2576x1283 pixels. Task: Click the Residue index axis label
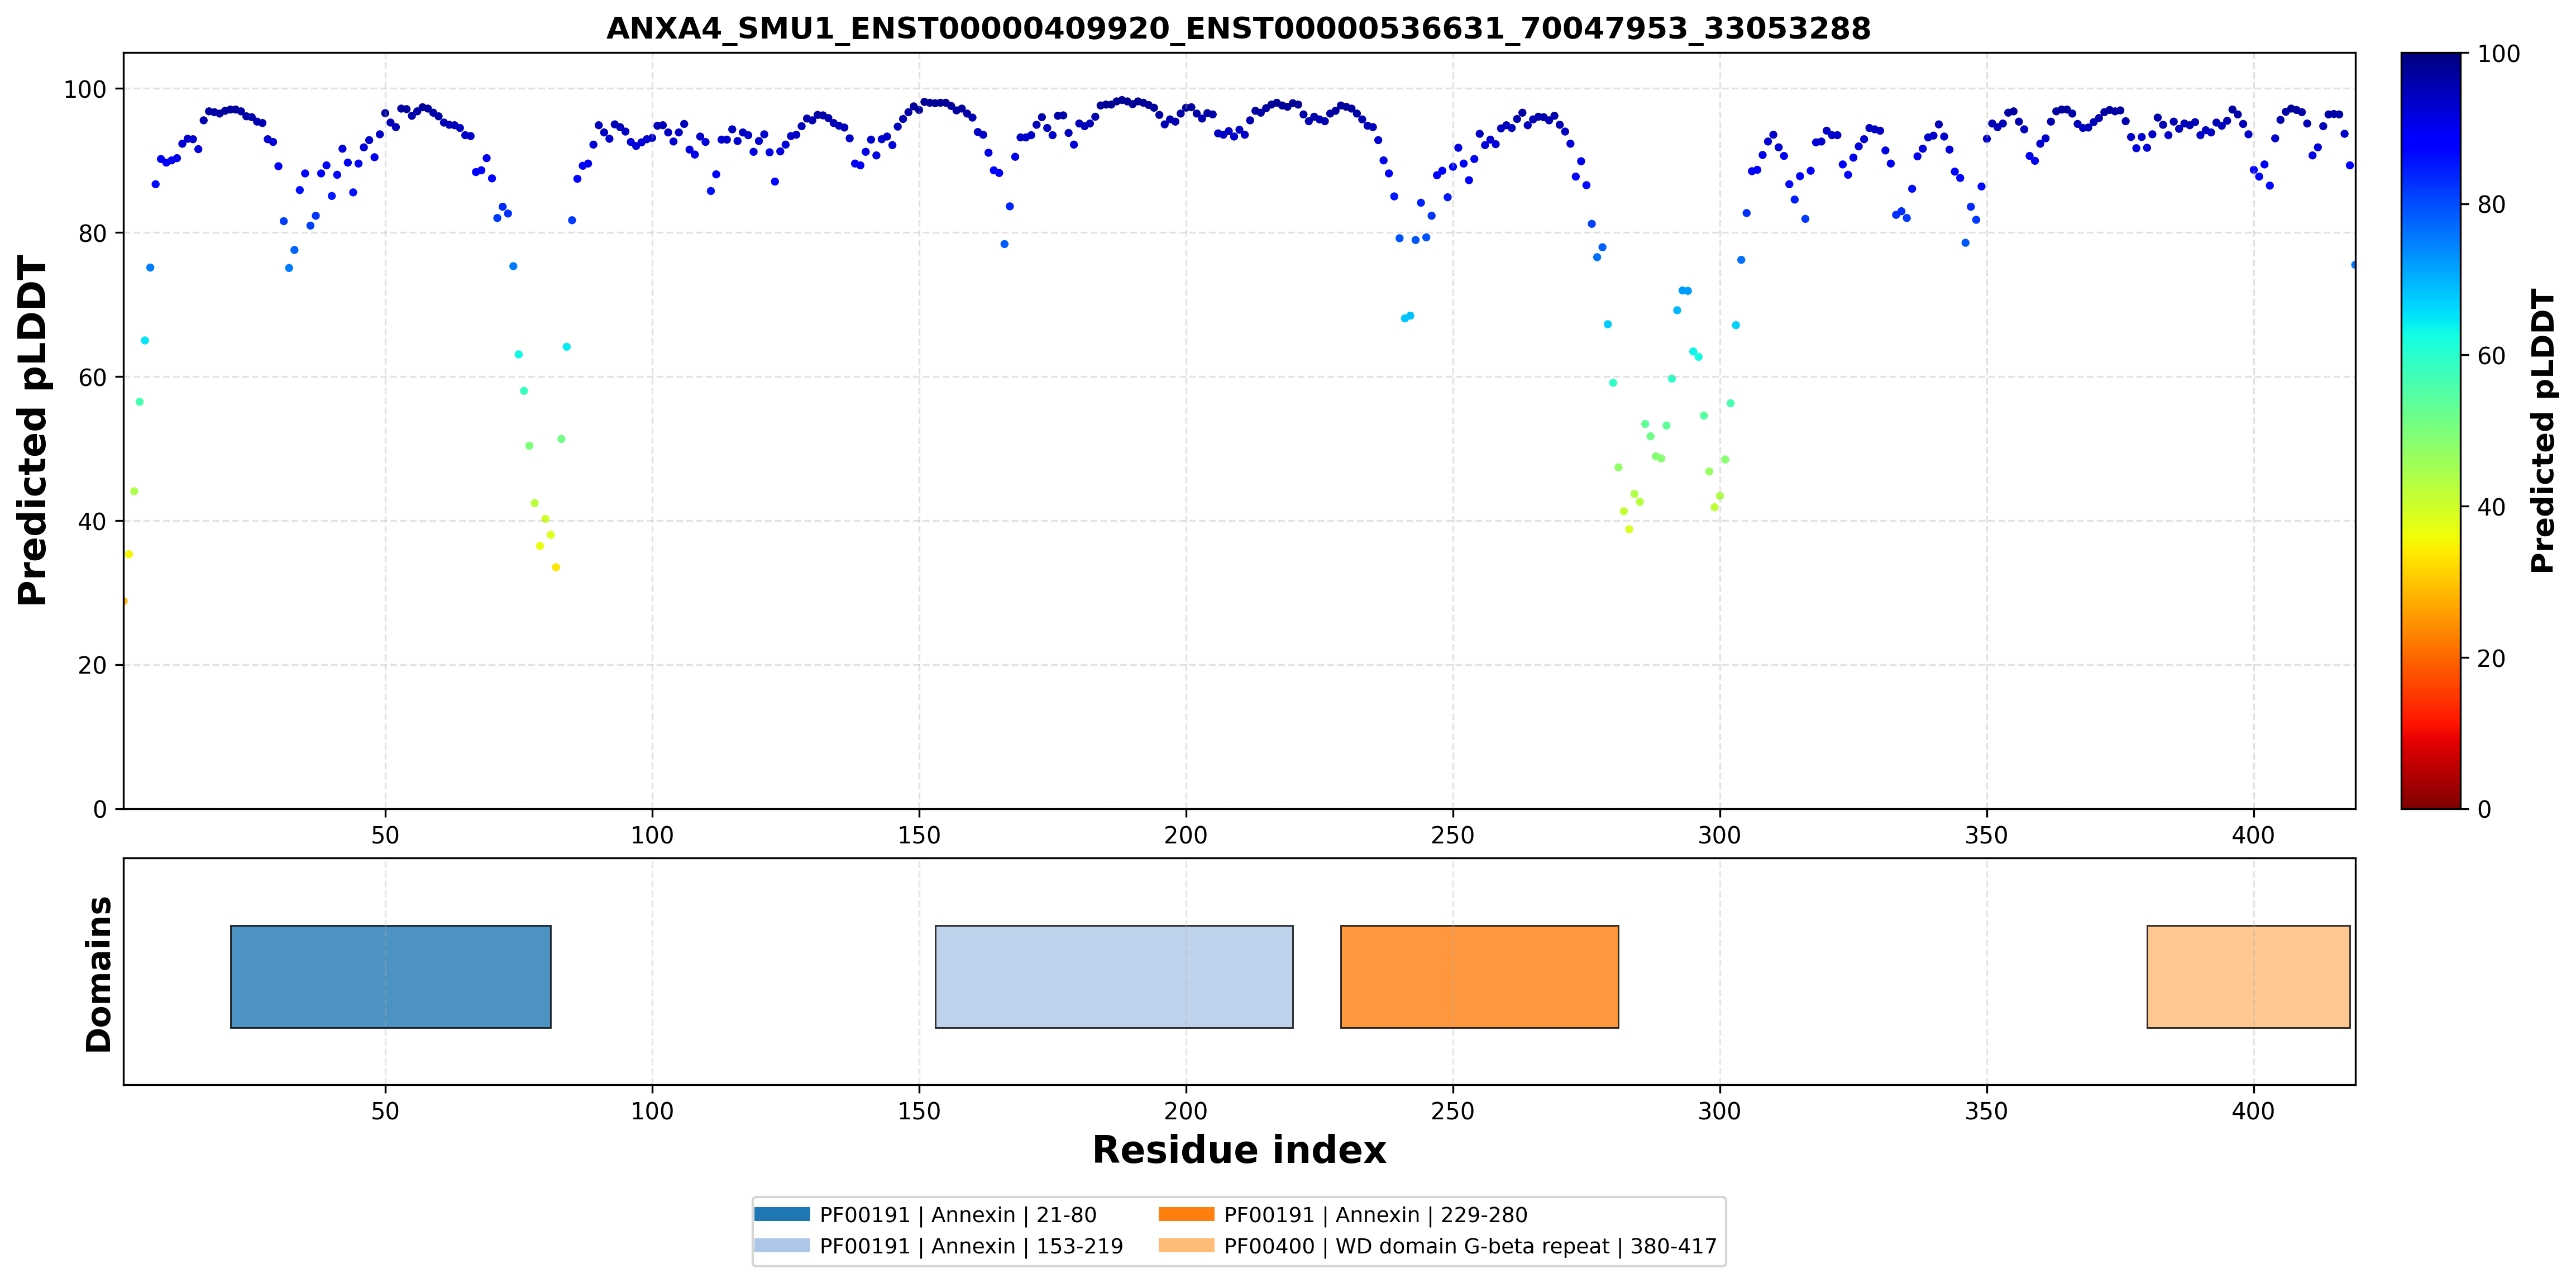click(x=1239, y=1150)
